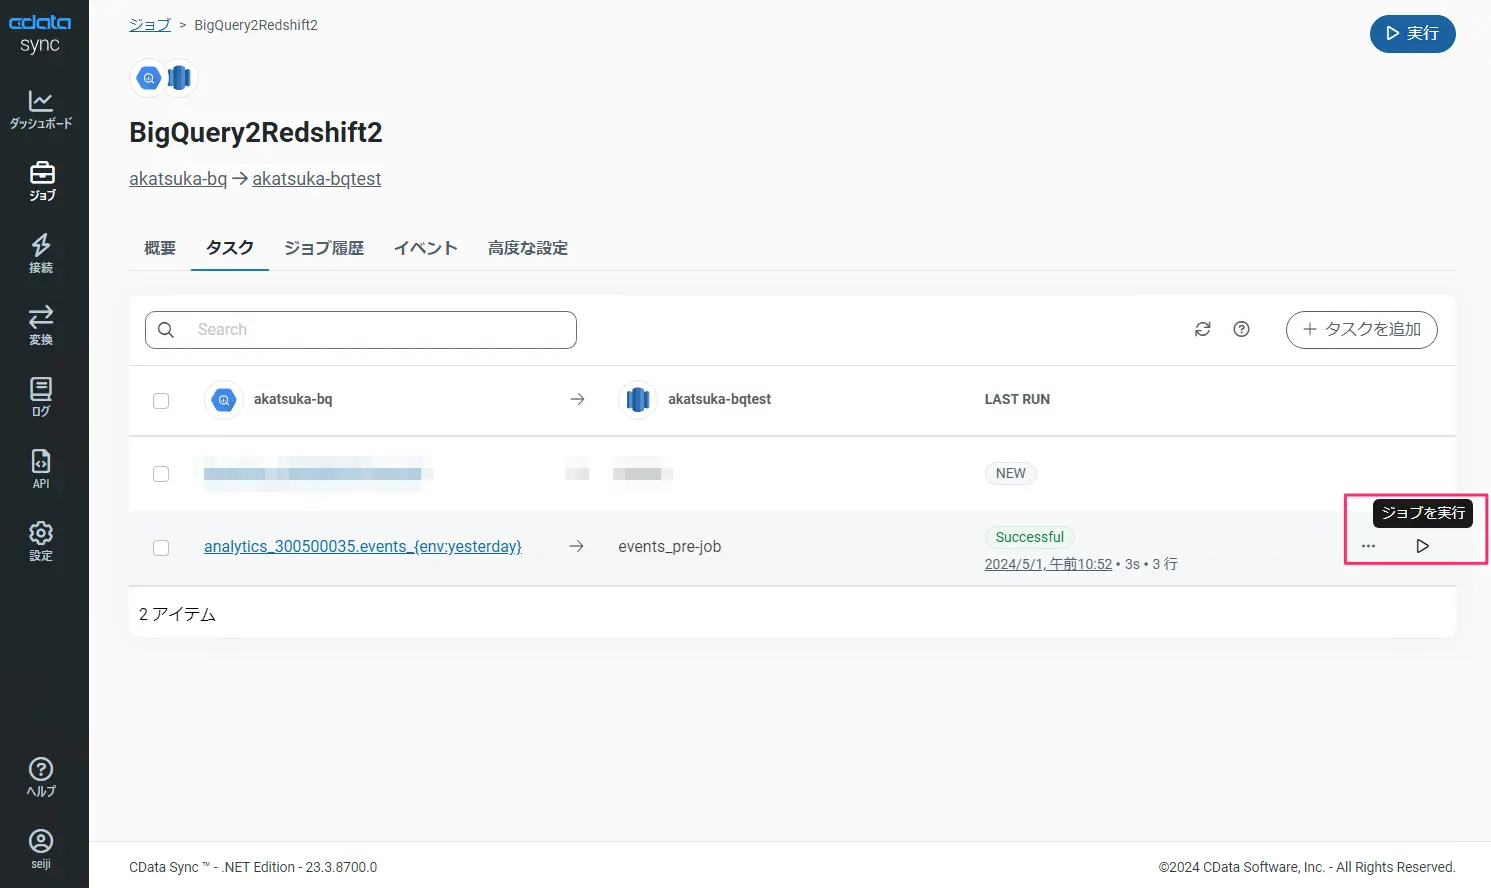Click the 2 アイテム item count text
The image size is (1491, 888).
(178, 614)
